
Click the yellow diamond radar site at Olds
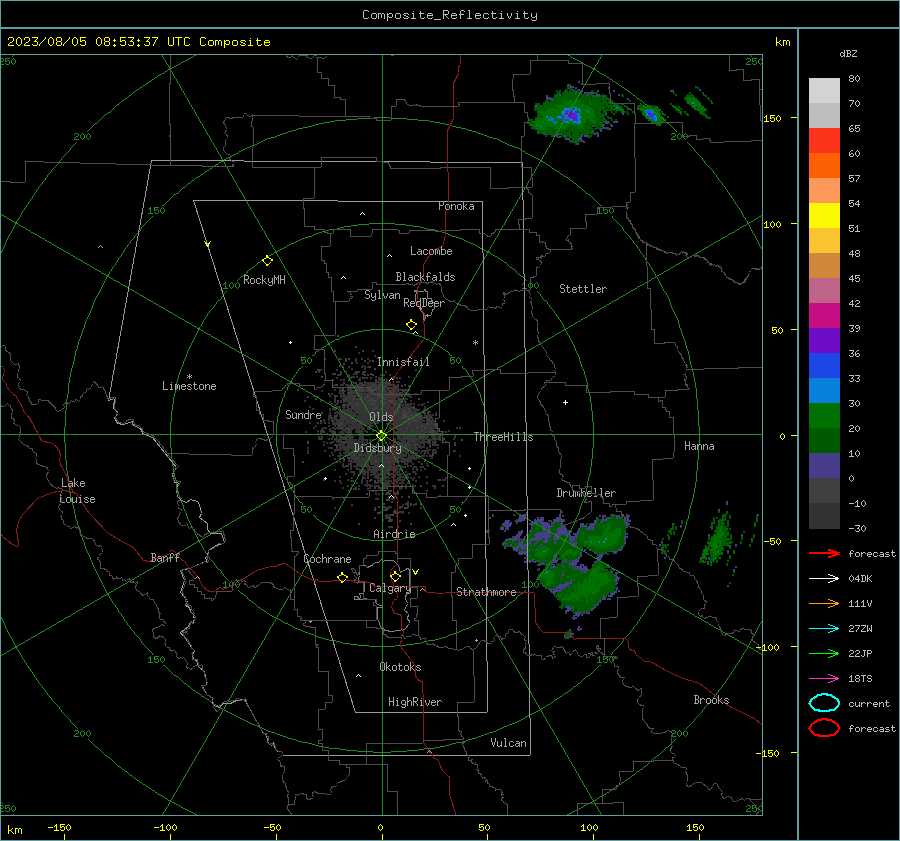pos(381,436)
